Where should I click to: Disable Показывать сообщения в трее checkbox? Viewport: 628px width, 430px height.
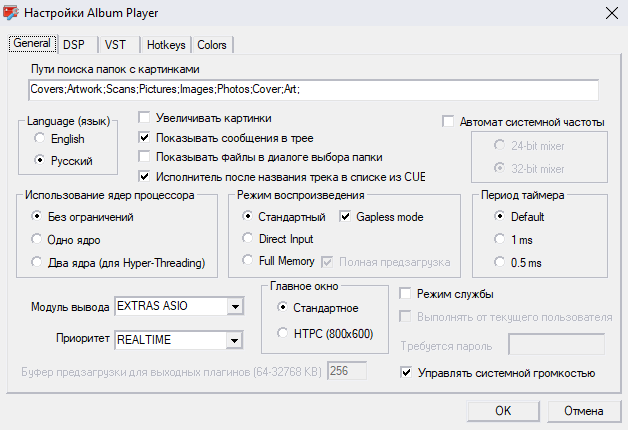145,137
